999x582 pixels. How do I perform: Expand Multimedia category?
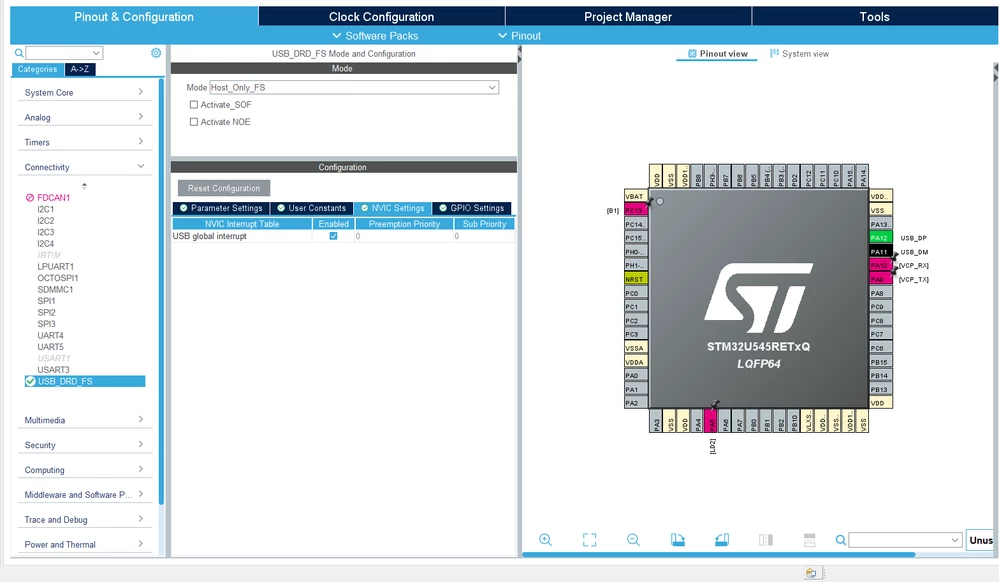coord(85,420)
